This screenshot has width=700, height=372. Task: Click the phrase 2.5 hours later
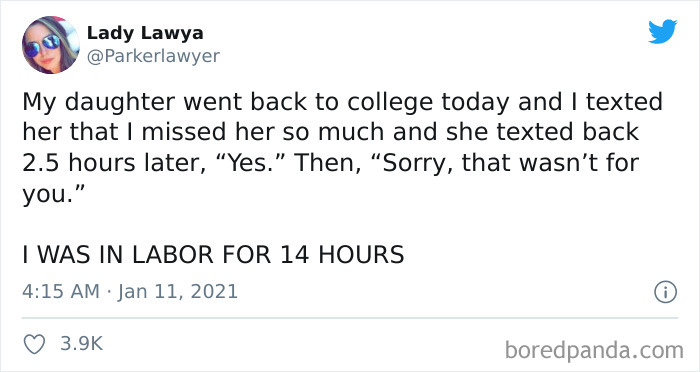pyautogui.click(x=114, y=163)
